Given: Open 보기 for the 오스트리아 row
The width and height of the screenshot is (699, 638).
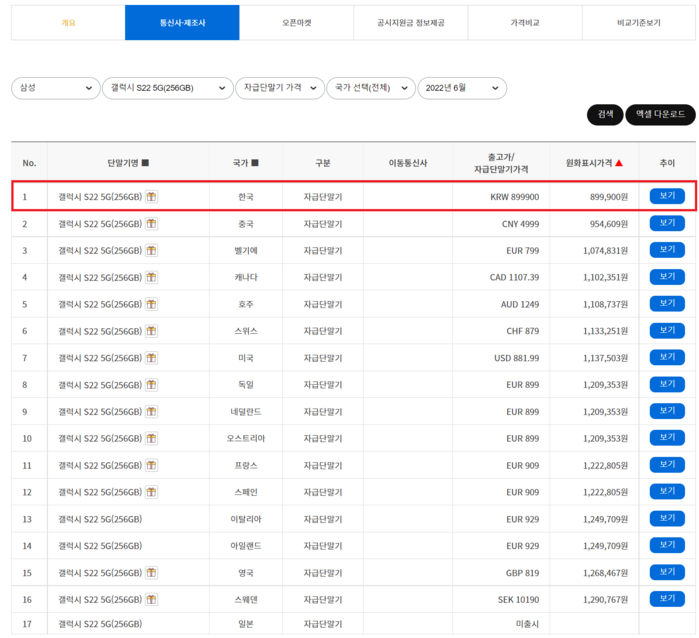Looking at the screenshot, I should click(x=667, y=438).
